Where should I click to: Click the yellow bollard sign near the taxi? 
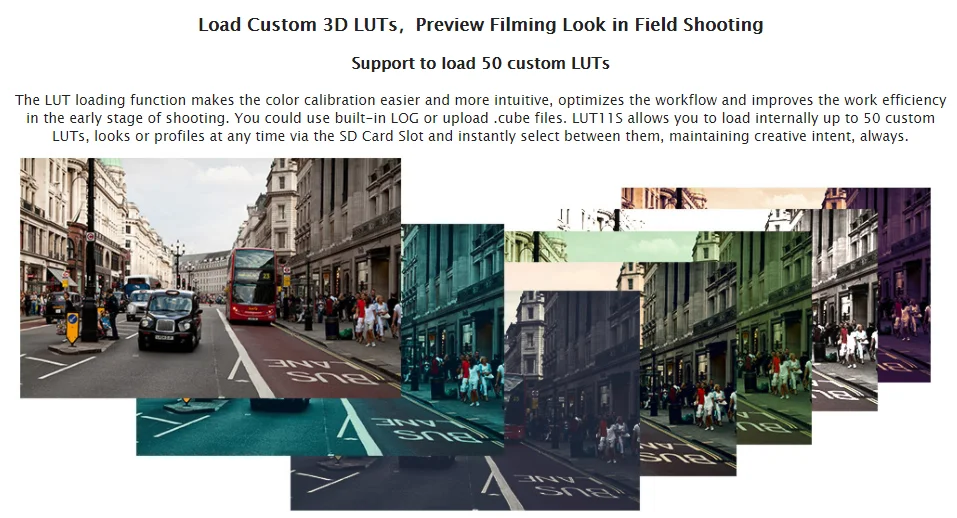tap(73, 328)
